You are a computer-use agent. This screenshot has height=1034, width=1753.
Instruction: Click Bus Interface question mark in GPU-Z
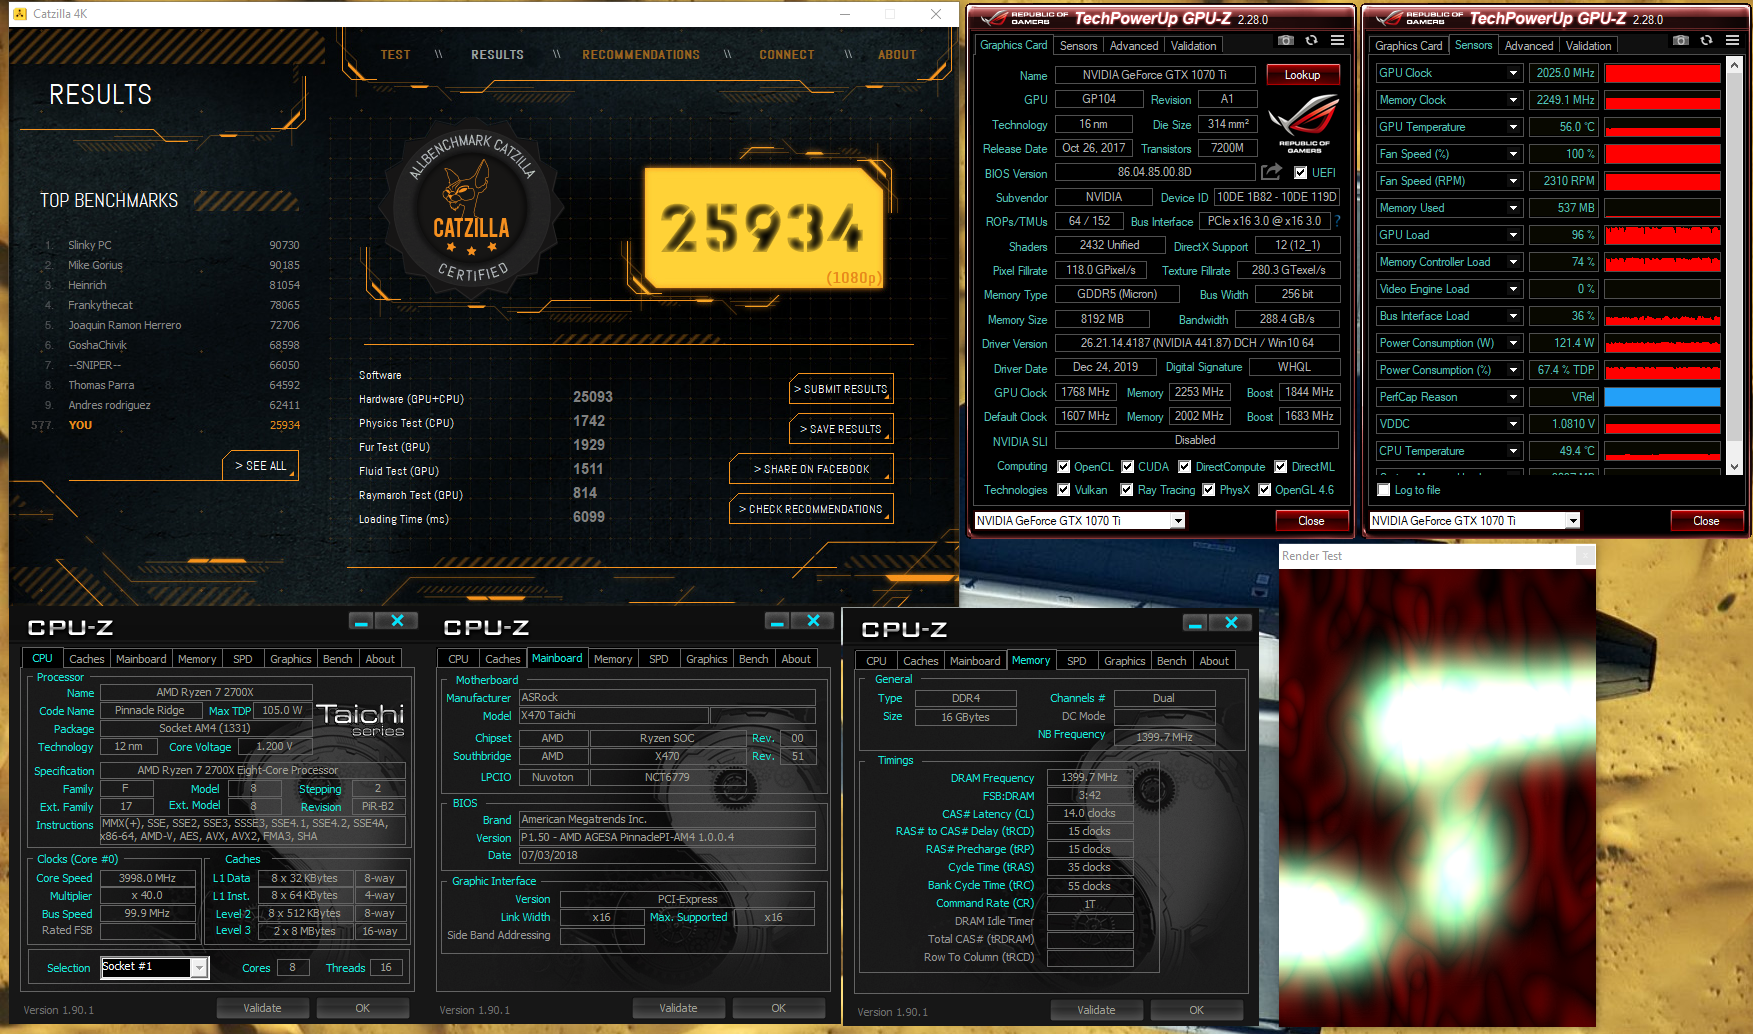(x=1337, y=221)
